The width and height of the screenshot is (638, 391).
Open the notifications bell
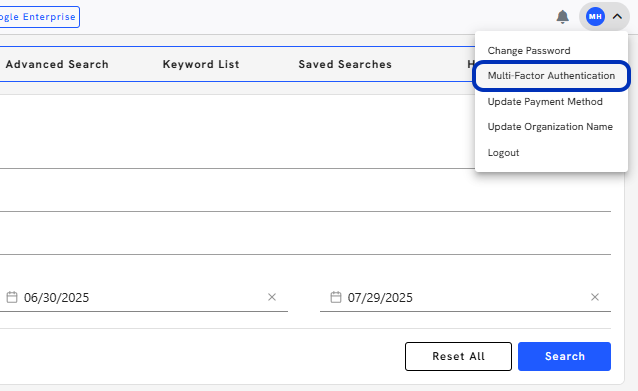click(x=562, y=17)
